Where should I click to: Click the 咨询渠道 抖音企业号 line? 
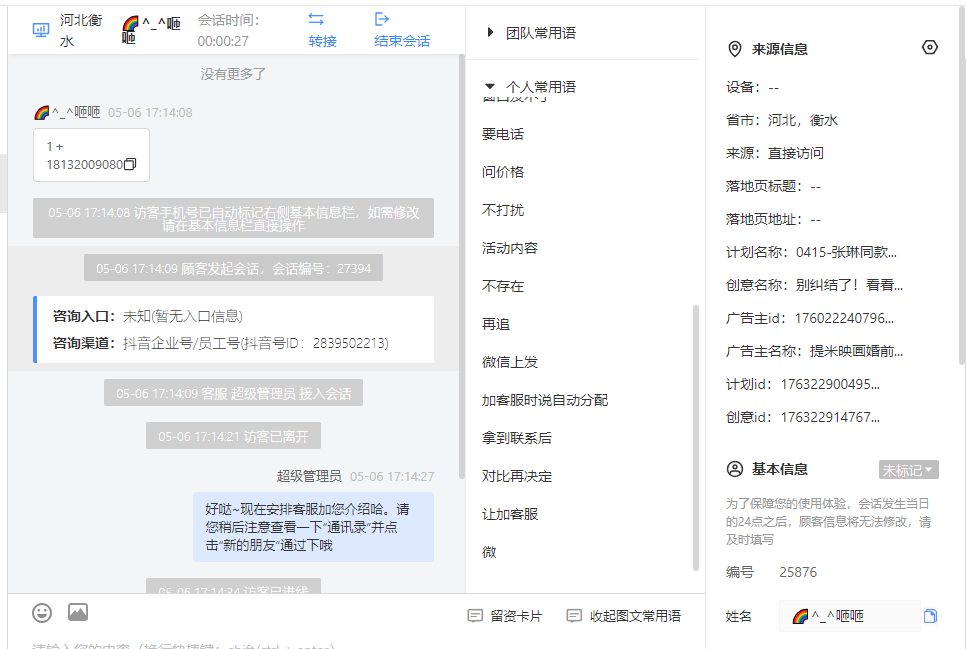[221, 343]
